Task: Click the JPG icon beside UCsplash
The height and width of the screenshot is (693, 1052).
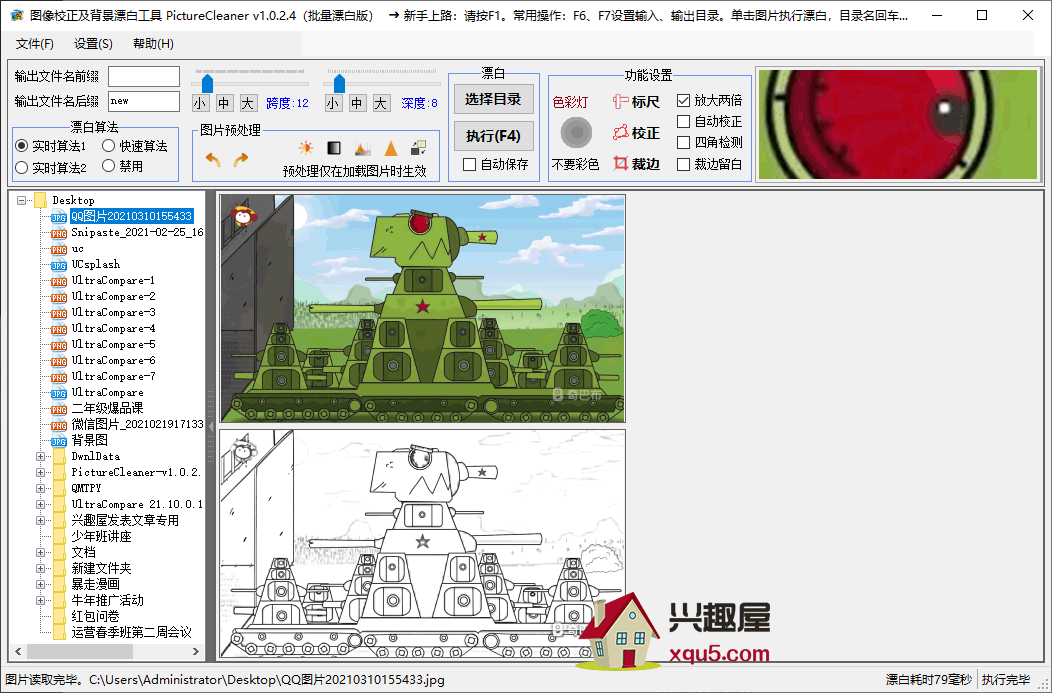Action: tap(59, 264)
